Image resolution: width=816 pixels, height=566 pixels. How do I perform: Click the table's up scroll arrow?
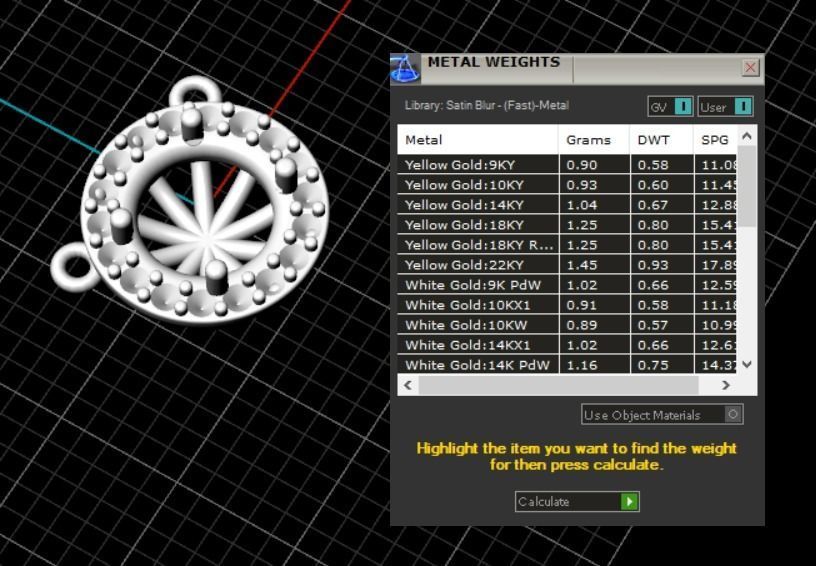[x=747, y=136]
